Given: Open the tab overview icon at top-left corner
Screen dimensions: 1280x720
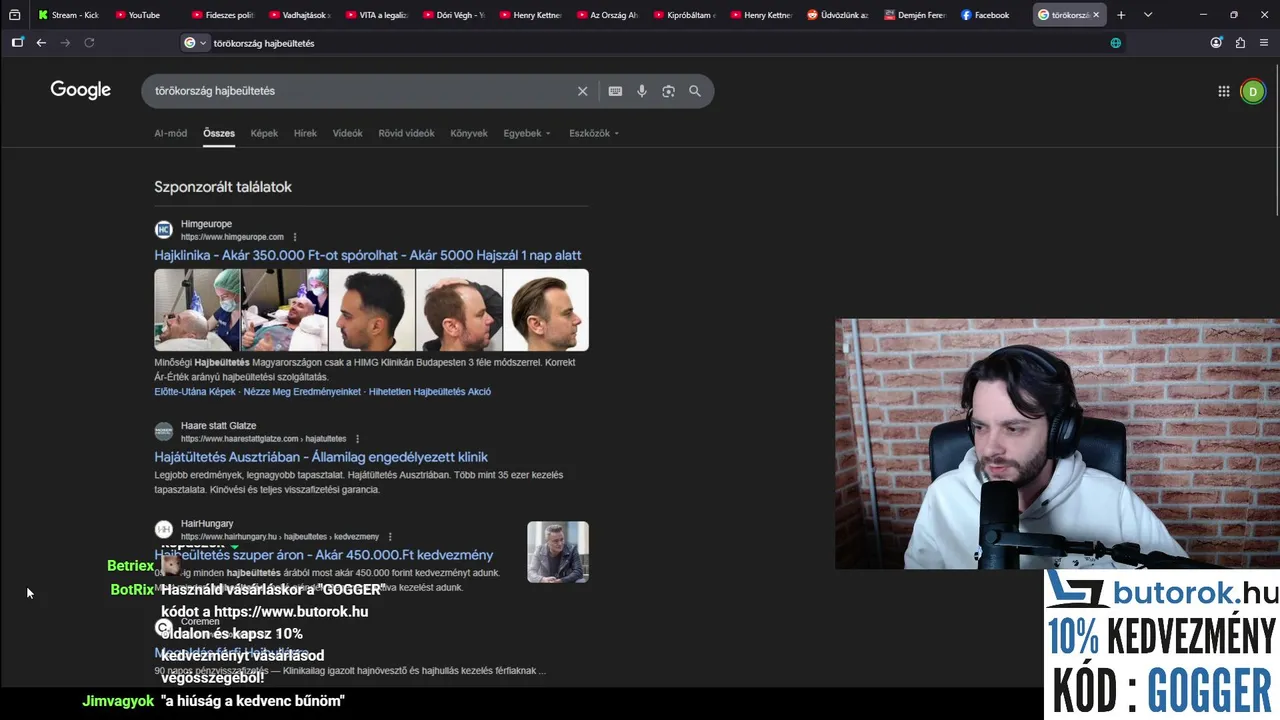Looking at the screenshot, I should click(14, 15).
